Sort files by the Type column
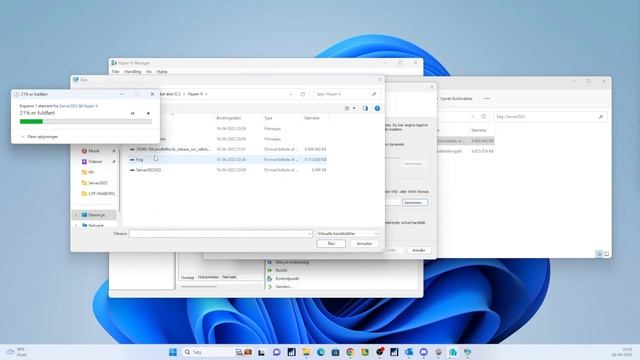This screenshot has height=360, width=640. (x=268, y=118)
